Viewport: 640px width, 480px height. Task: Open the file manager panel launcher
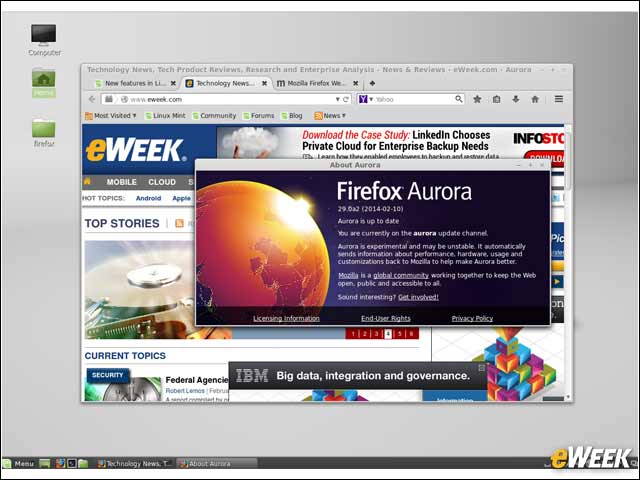pyautogui.click(x=83, y=463)
